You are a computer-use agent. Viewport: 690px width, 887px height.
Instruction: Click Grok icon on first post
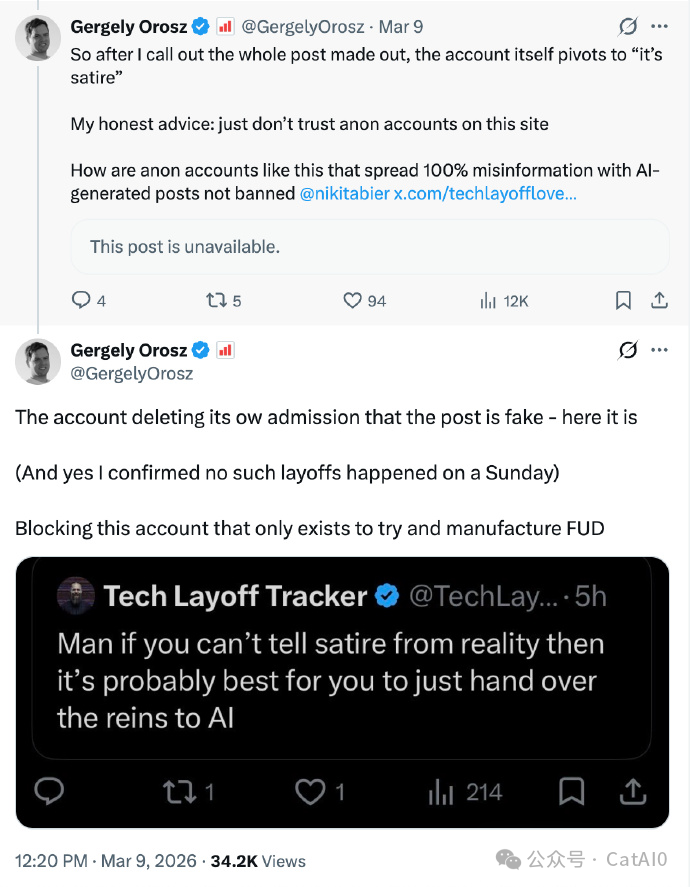point(628,27)
